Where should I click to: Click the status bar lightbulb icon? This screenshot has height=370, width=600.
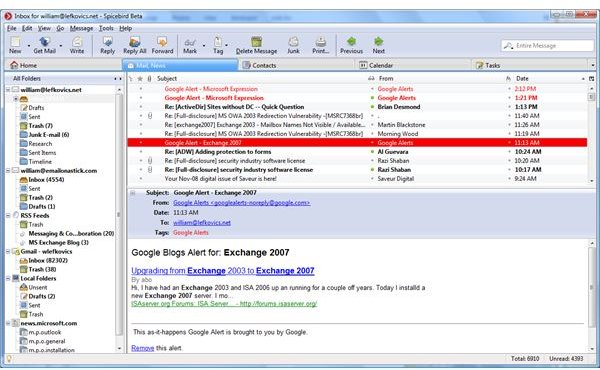pos(9,359)
